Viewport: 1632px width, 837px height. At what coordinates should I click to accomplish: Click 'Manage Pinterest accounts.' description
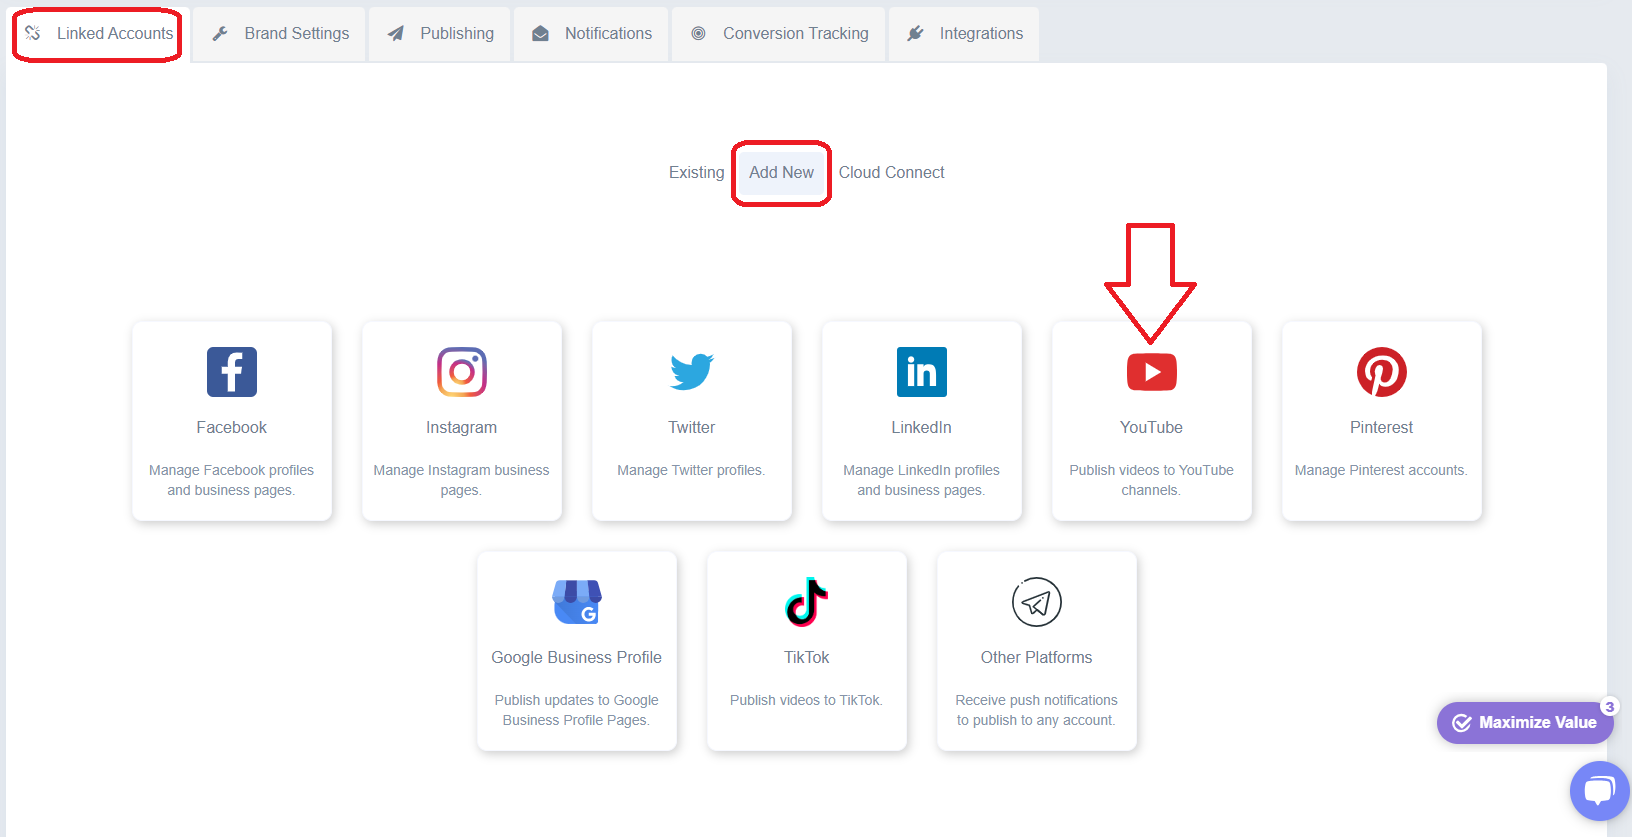pyautogui.click(x=1382, y=470)
